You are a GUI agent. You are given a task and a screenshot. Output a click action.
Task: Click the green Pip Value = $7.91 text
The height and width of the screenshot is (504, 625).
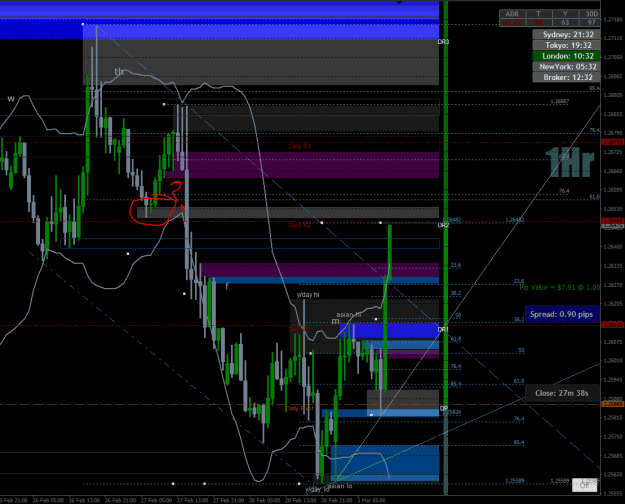click(560, 287)
